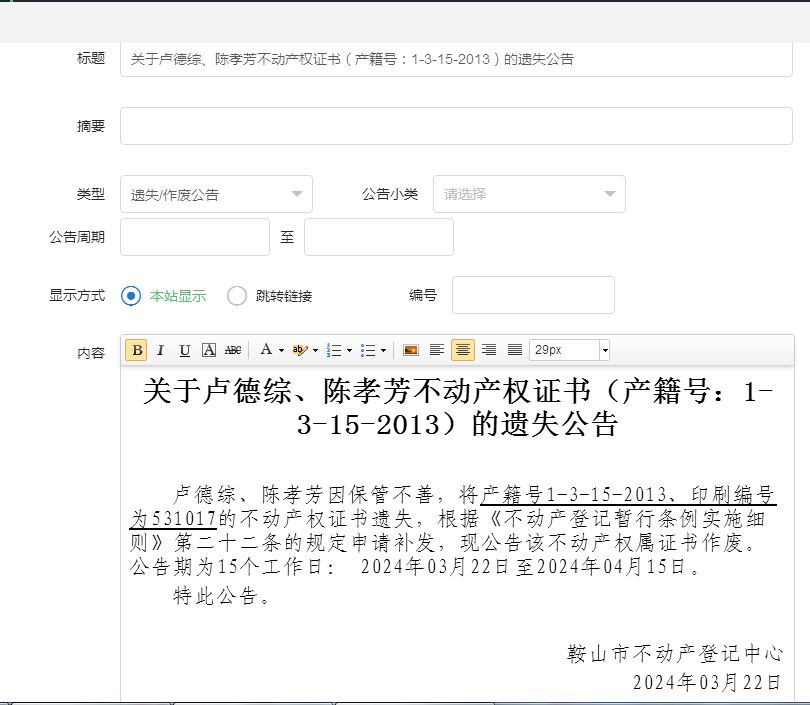Screen dimensions: 810x705
Task: Open bulleted list style dropdown arrow
Action: pyautogui.click(x=383, y=350)
